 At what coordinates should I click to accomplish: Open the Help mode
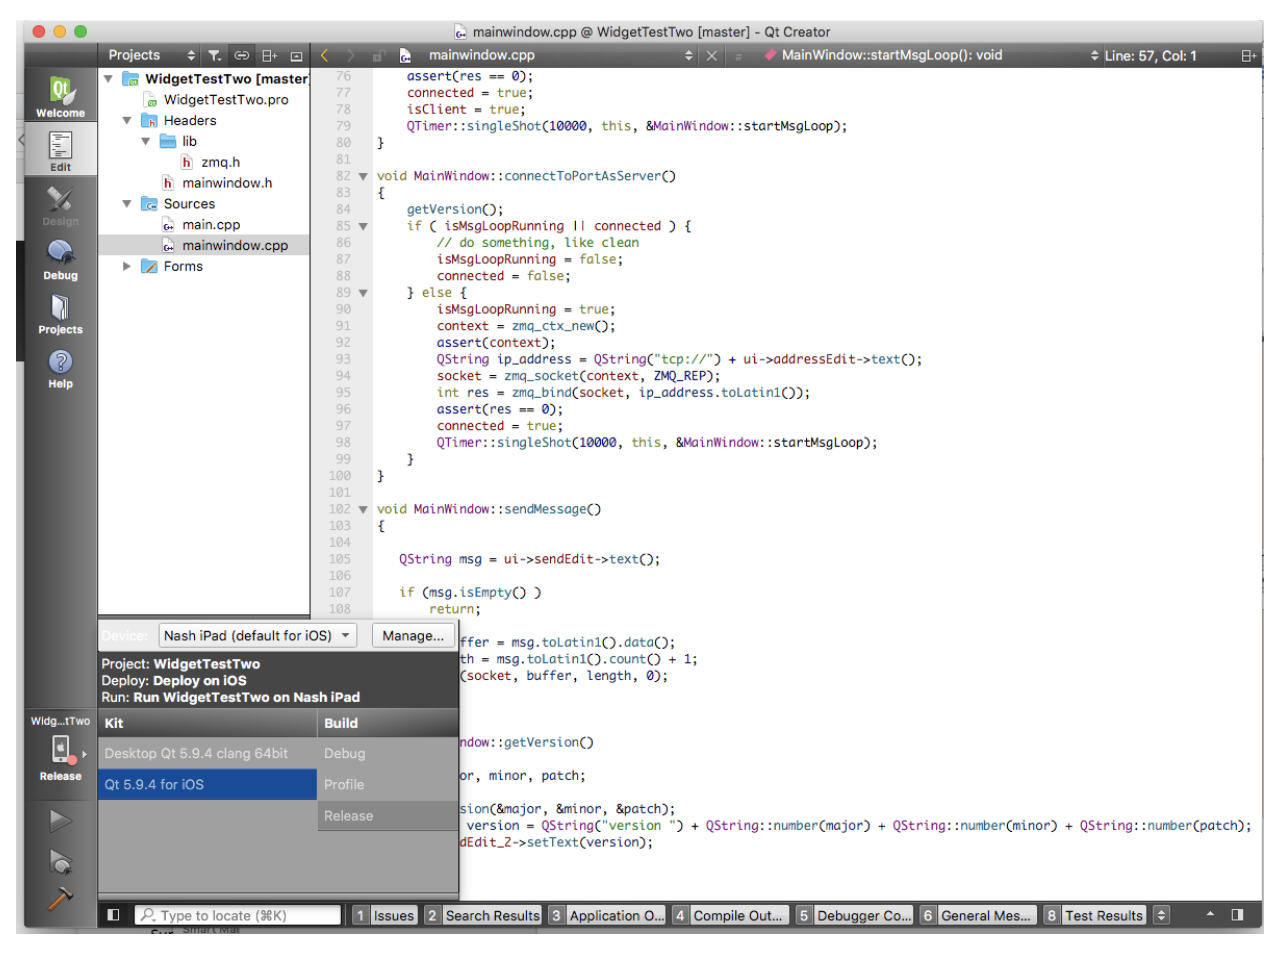click(60, 368)
